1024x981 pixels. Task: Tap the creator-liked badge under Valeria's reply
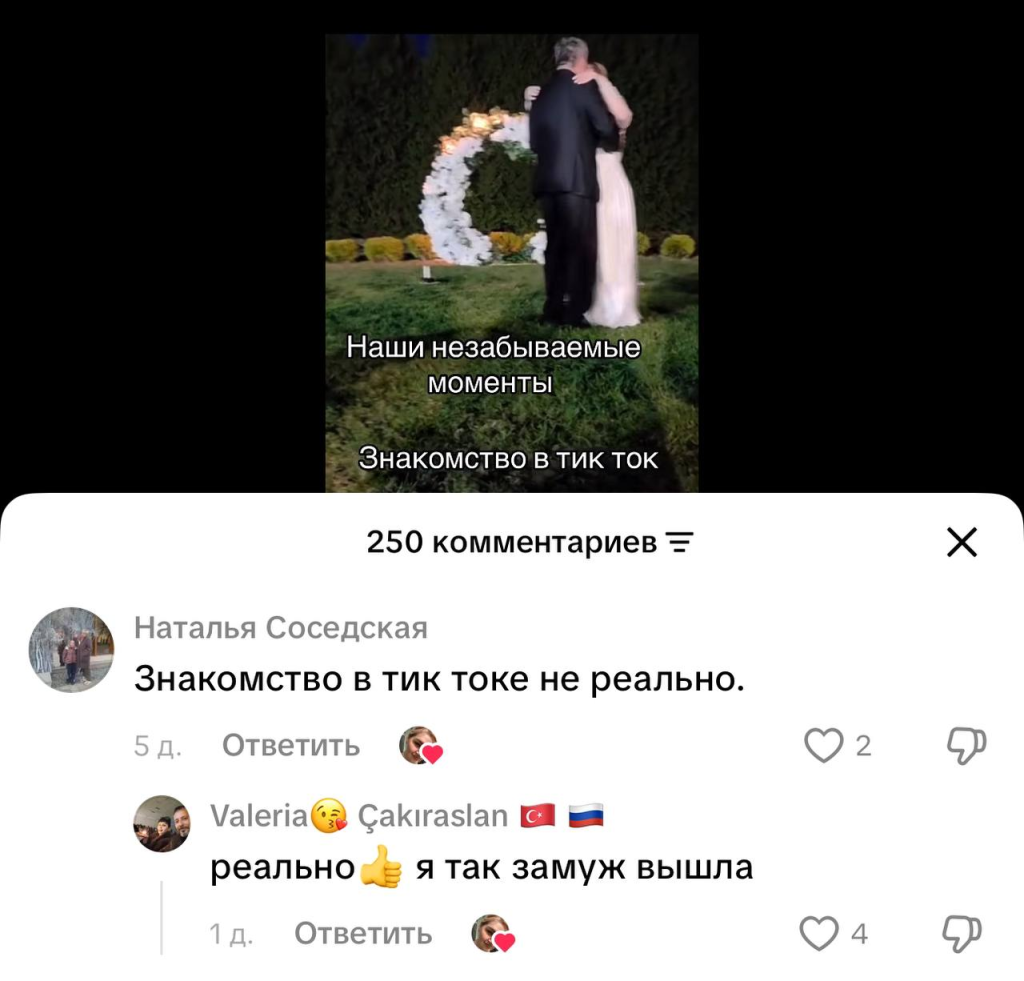[493, 933]
